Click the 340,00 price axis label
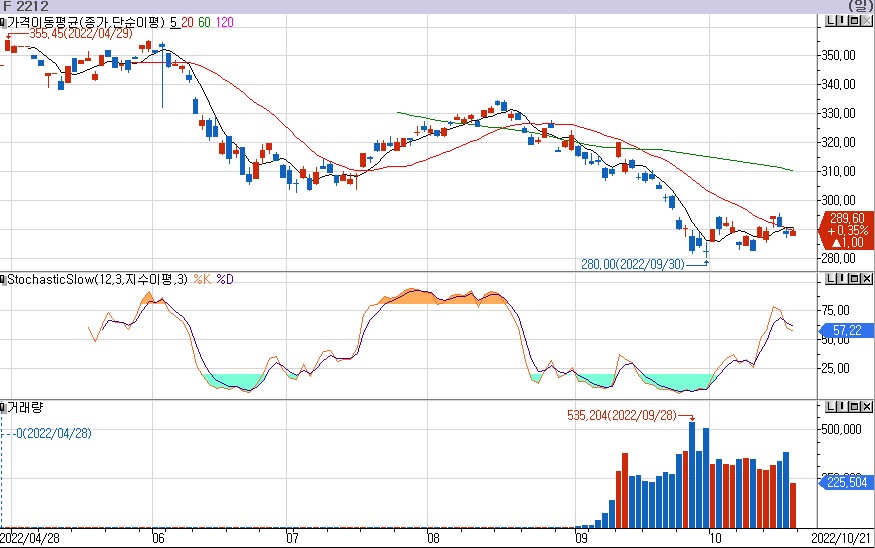 click(839, 84)
